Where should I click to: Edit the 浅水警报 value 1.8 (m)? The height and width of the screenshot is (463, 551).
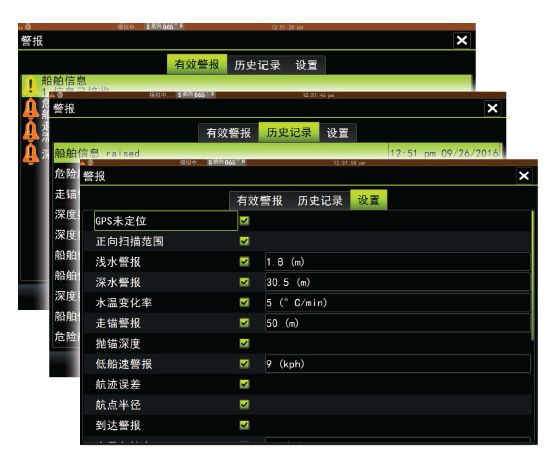397,262
